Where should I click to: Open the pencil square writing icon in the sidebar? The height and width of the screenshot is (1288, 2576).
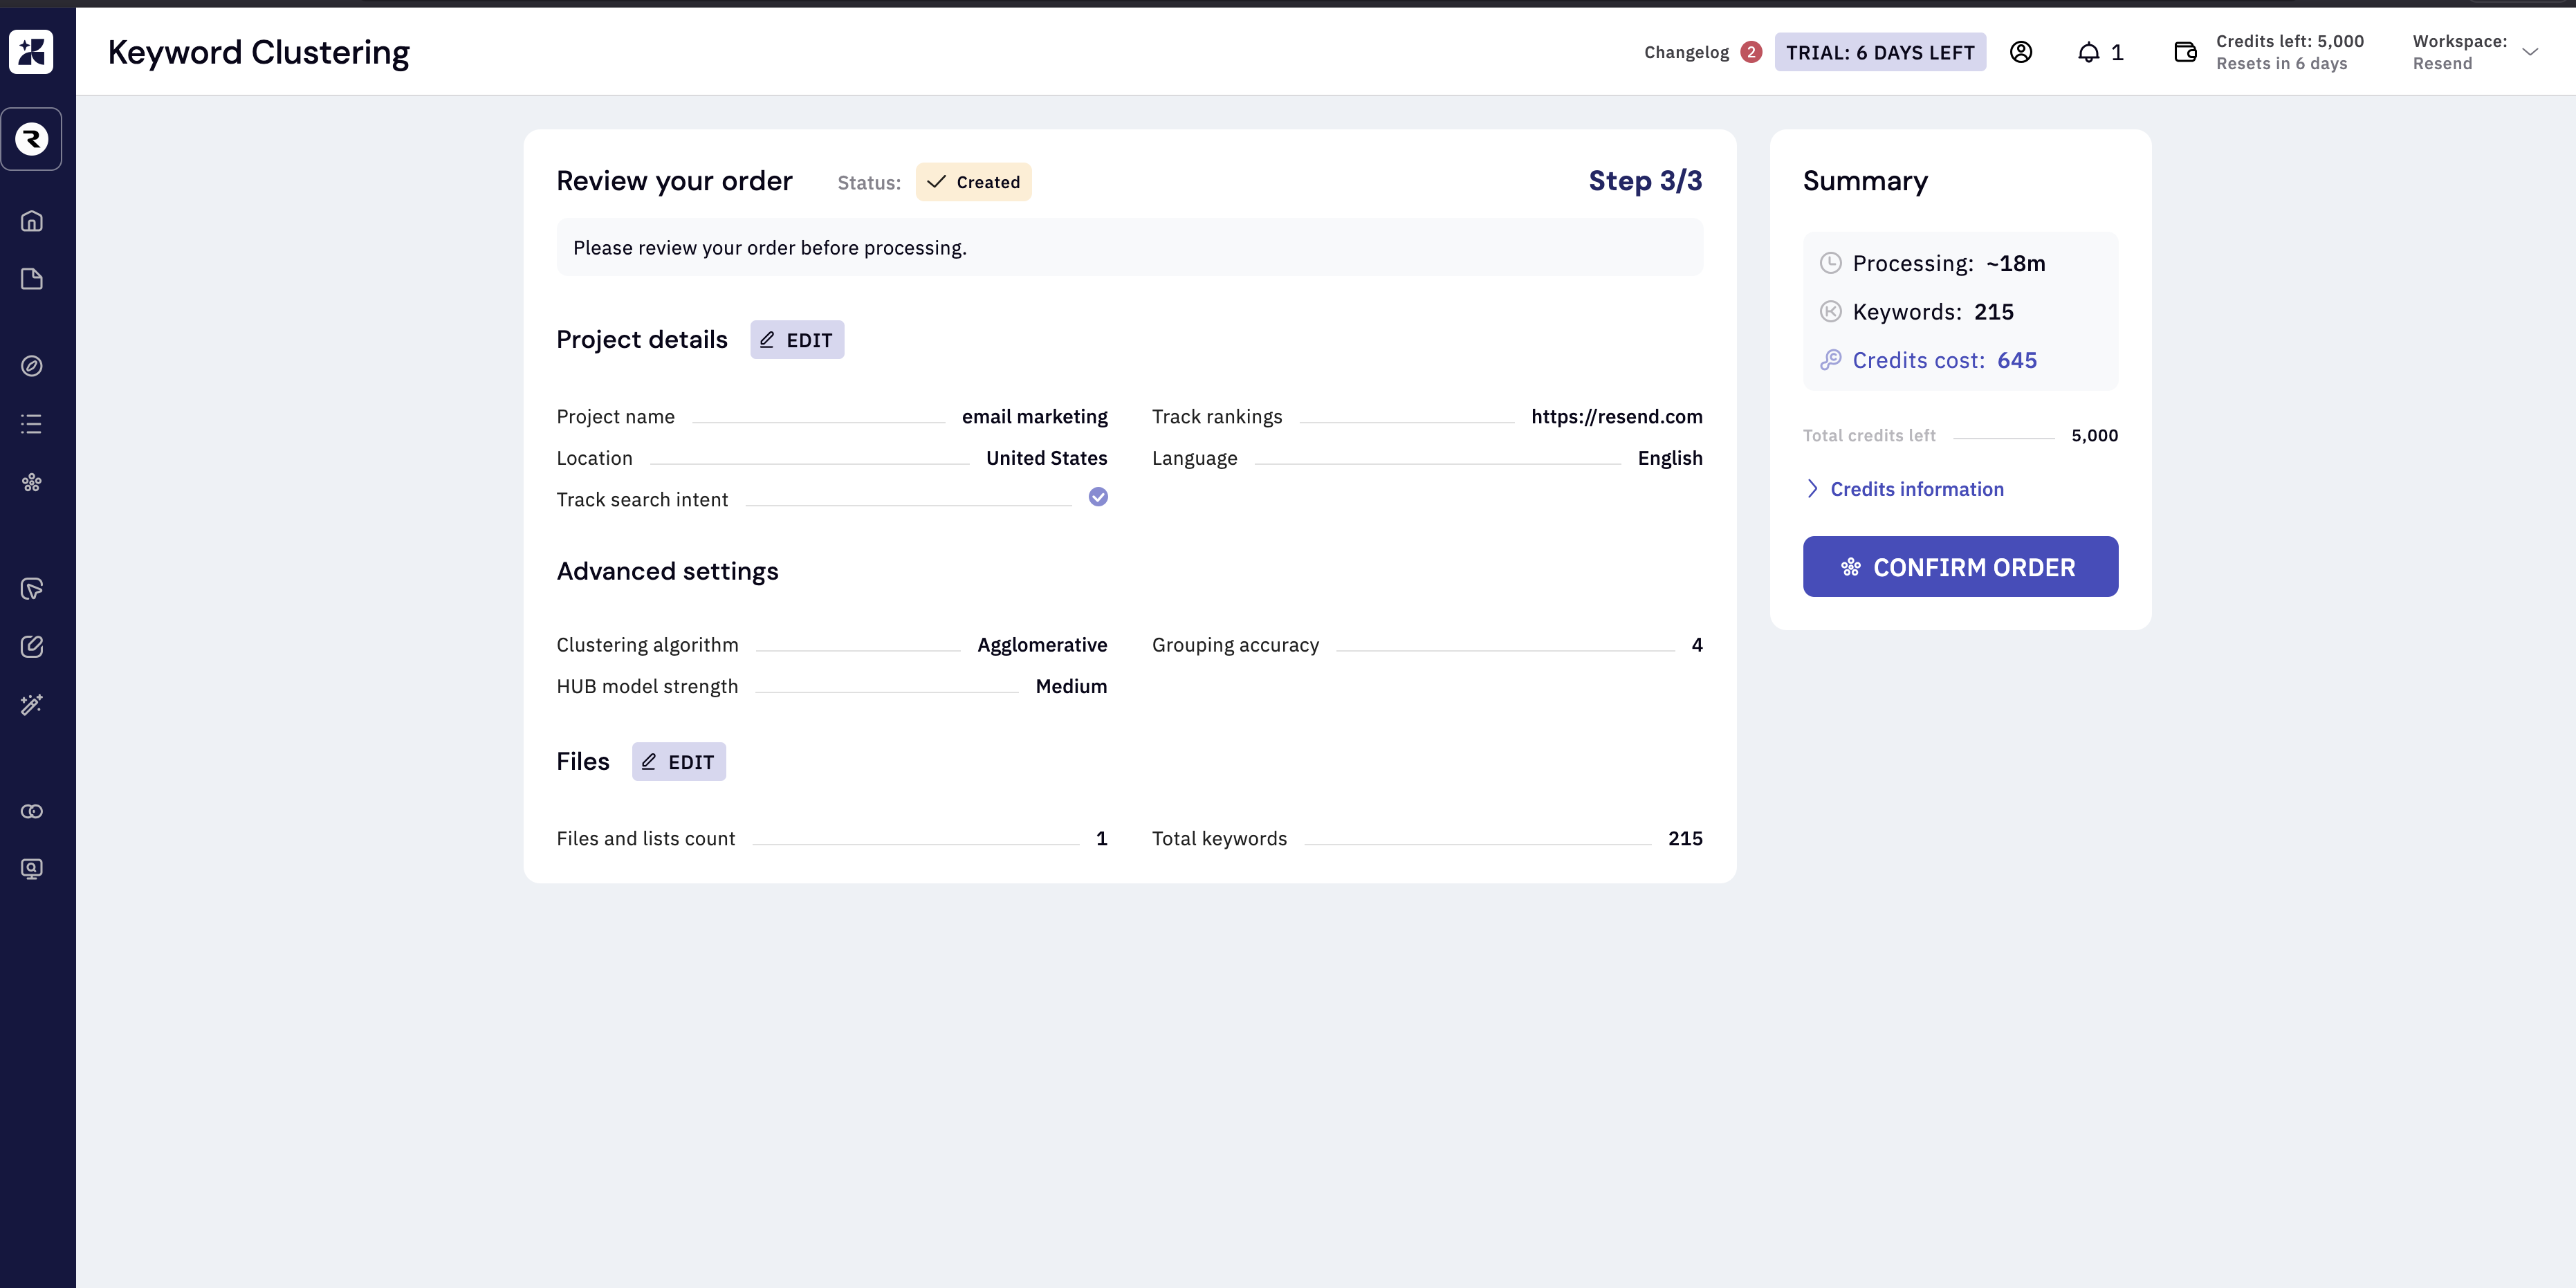(x=32, y=647)
